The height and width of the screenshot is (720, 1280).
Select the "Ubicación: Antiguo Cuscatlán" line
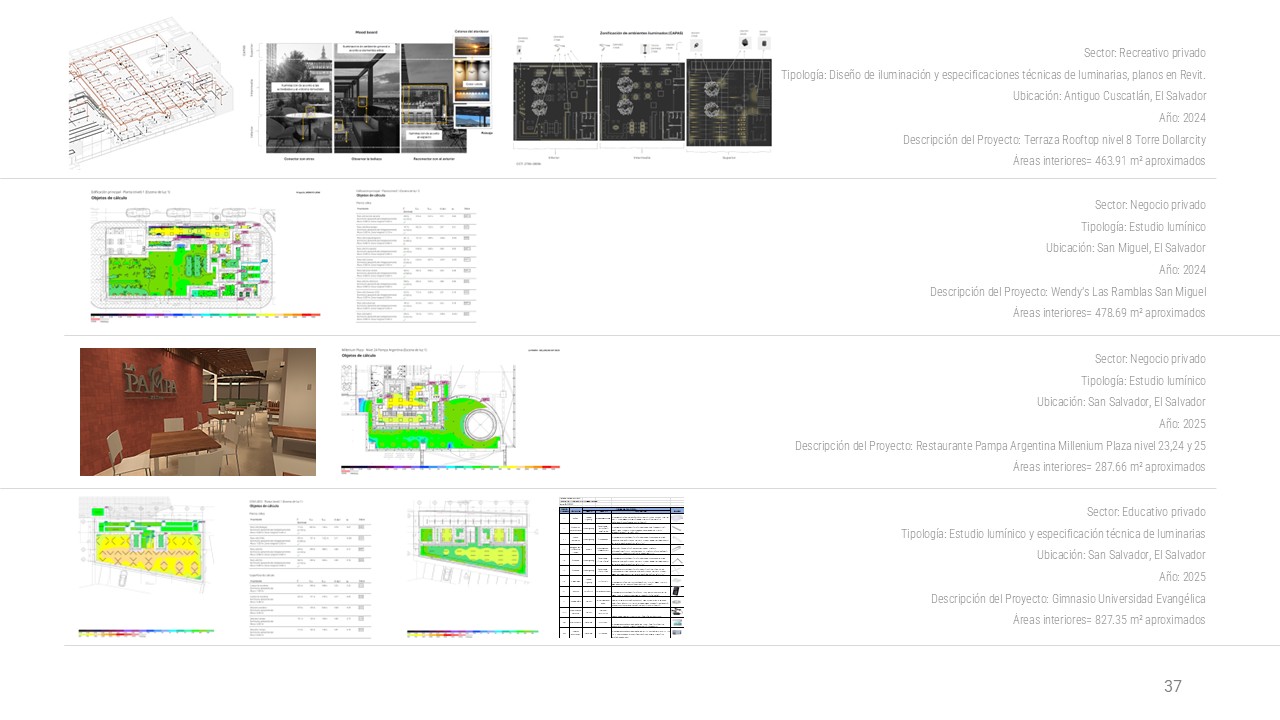[1109, 96]
